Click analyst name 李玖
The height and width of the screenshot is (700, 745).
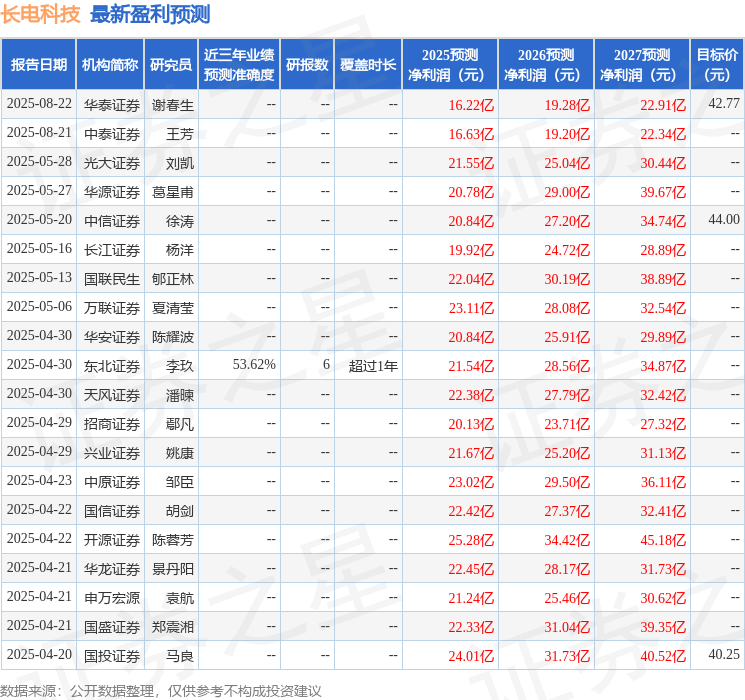click(180, 366)
